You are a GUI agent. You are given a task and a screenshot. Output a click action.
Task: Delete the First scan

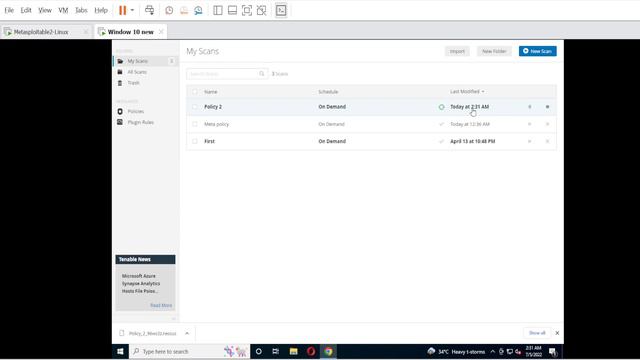click(x=547, y=141)
